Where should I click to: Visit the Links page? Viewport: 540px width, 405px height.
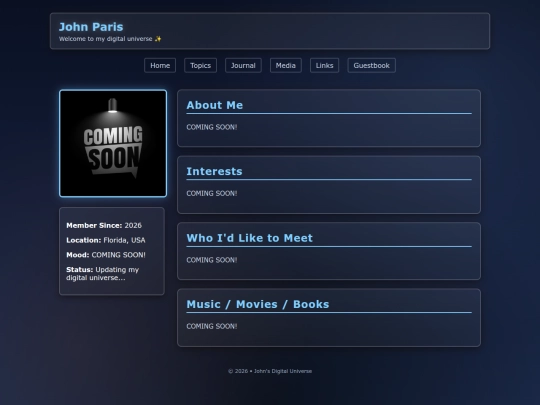pos(324,65)
